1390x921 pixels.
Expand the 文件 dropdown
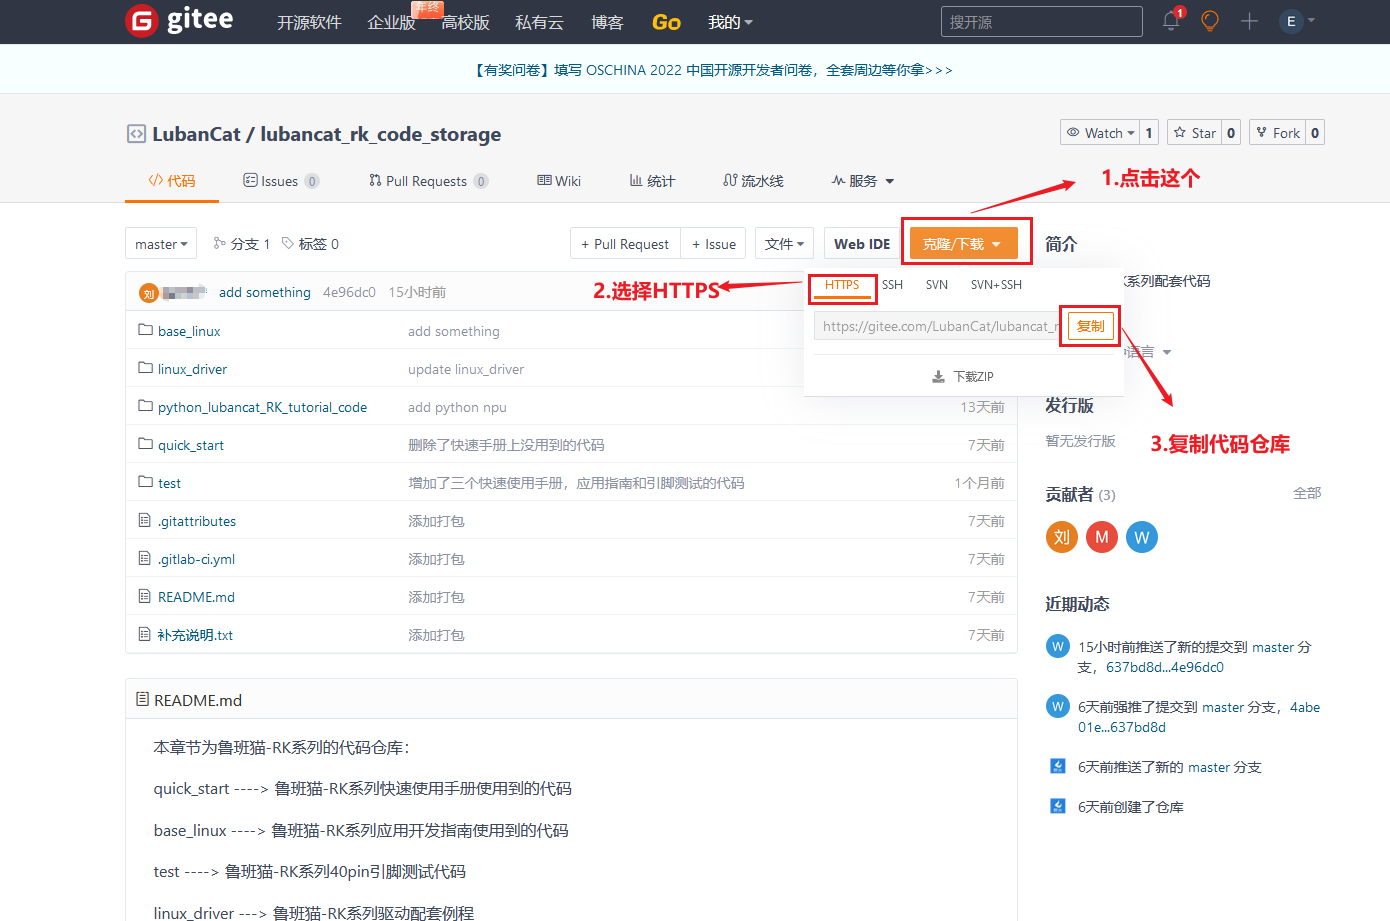coord(784,244)
